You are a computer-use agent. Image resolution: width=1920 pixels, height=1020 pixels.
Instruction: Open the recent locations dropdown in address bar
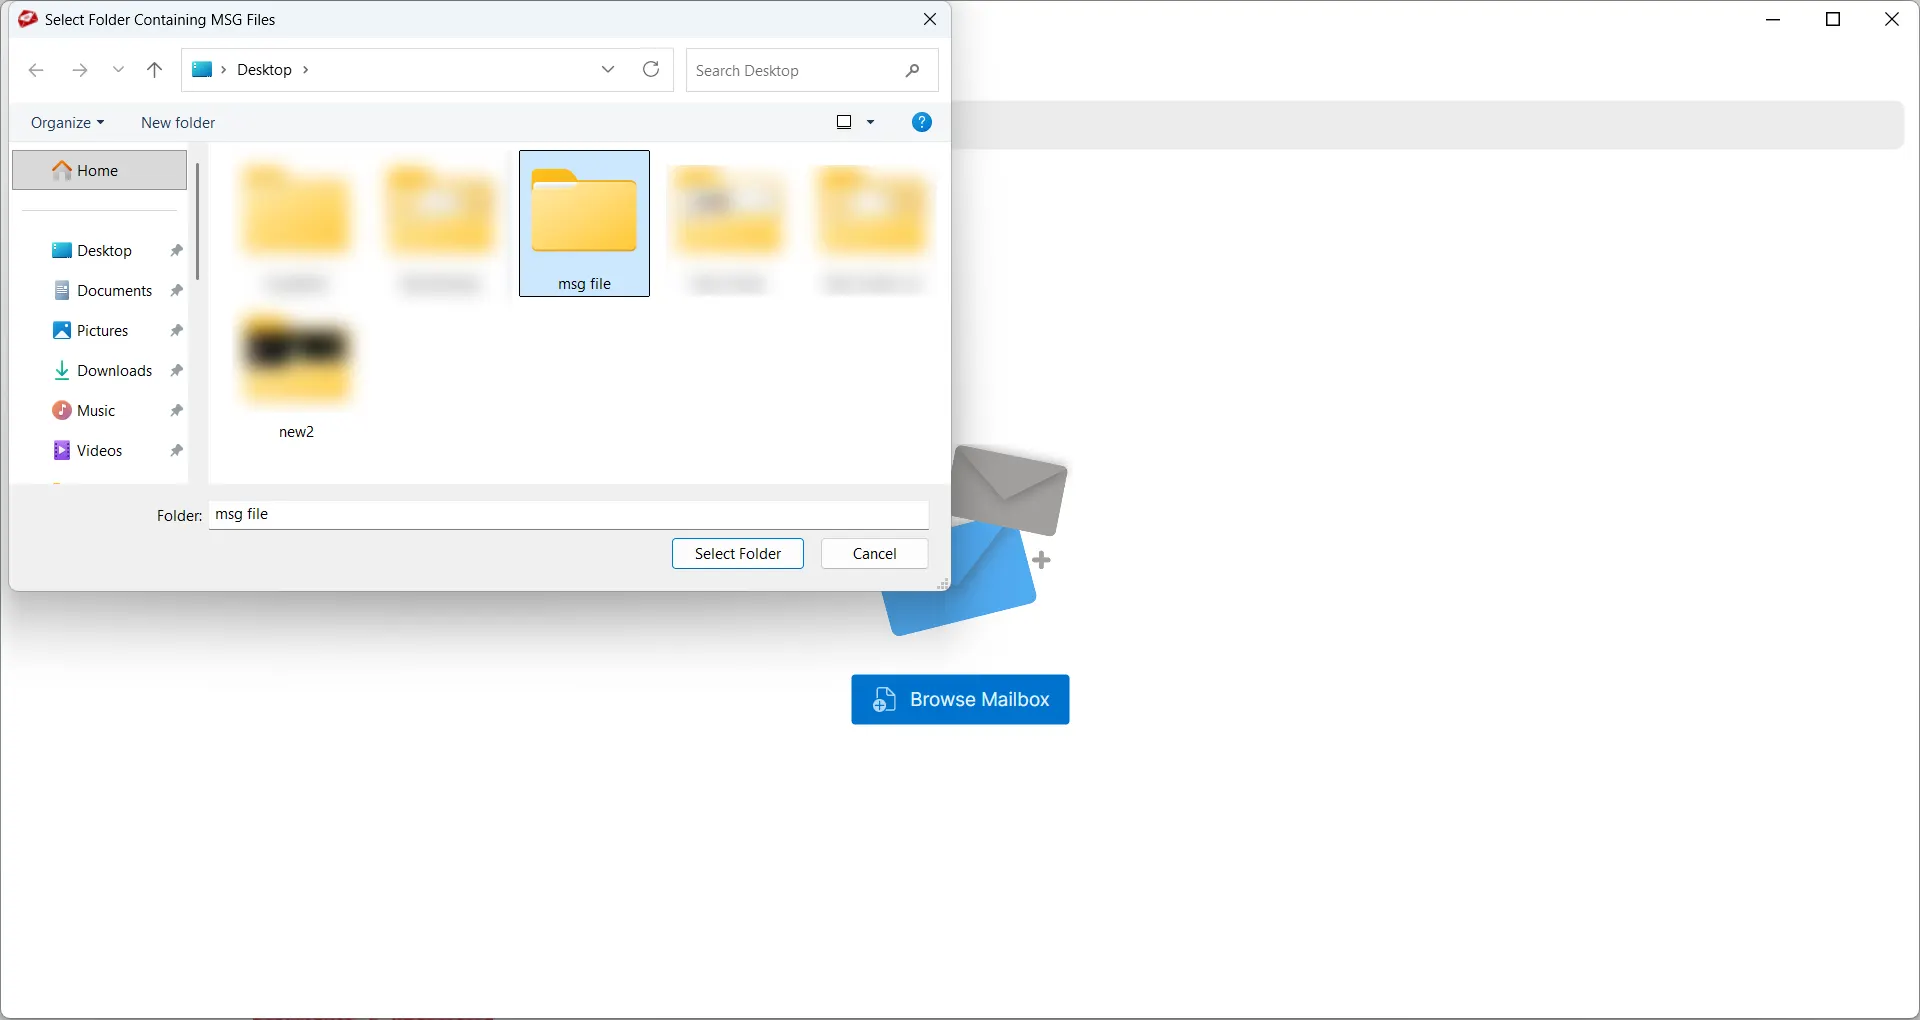(607, 70)
